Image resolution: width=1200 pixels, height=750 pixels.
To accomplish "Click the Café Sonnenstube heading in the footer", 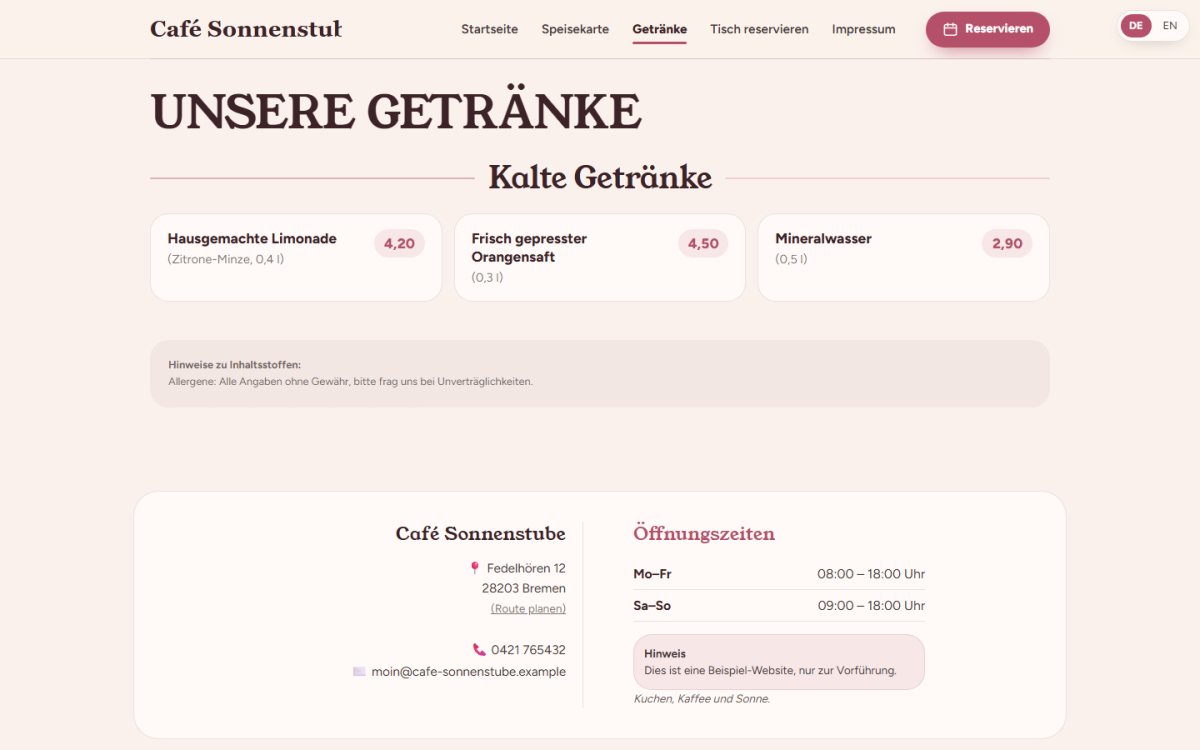I will point(481,534).
